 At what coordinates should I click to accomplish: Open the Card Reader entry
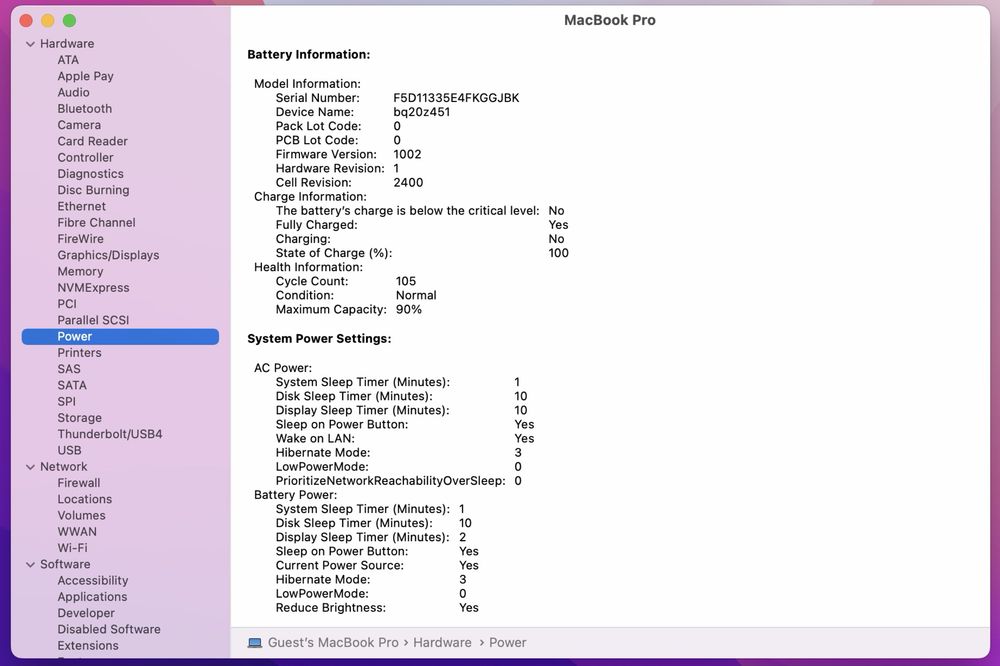(x=92, y=141)
